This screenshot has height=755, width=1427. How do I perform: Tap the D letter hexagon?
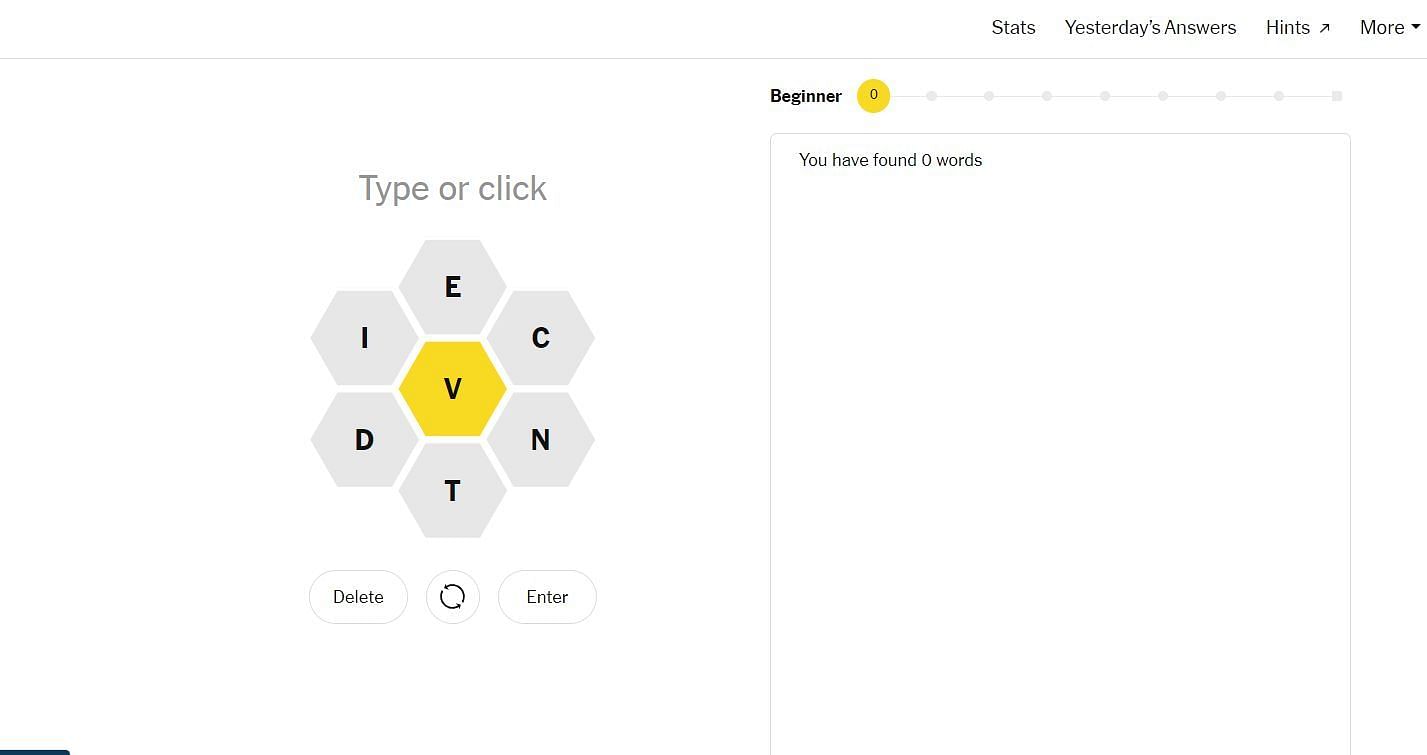click(x=364, y=439)
